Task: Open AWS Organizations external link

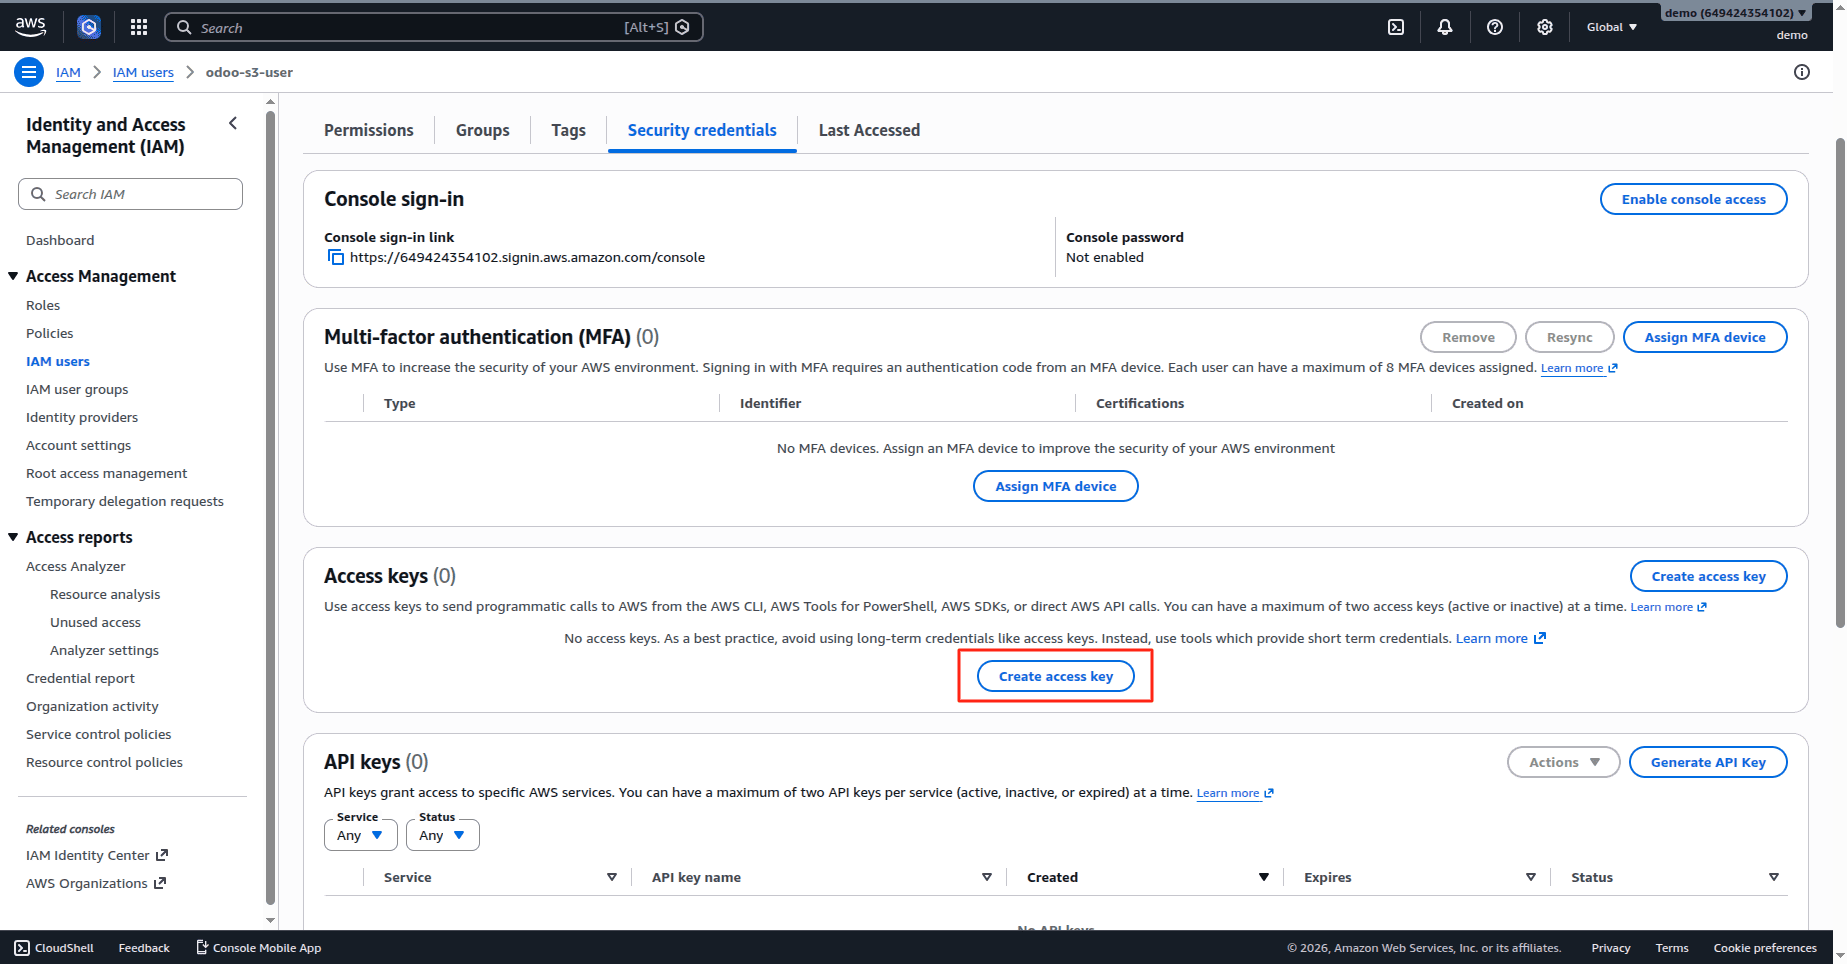Action: (96, 883)
